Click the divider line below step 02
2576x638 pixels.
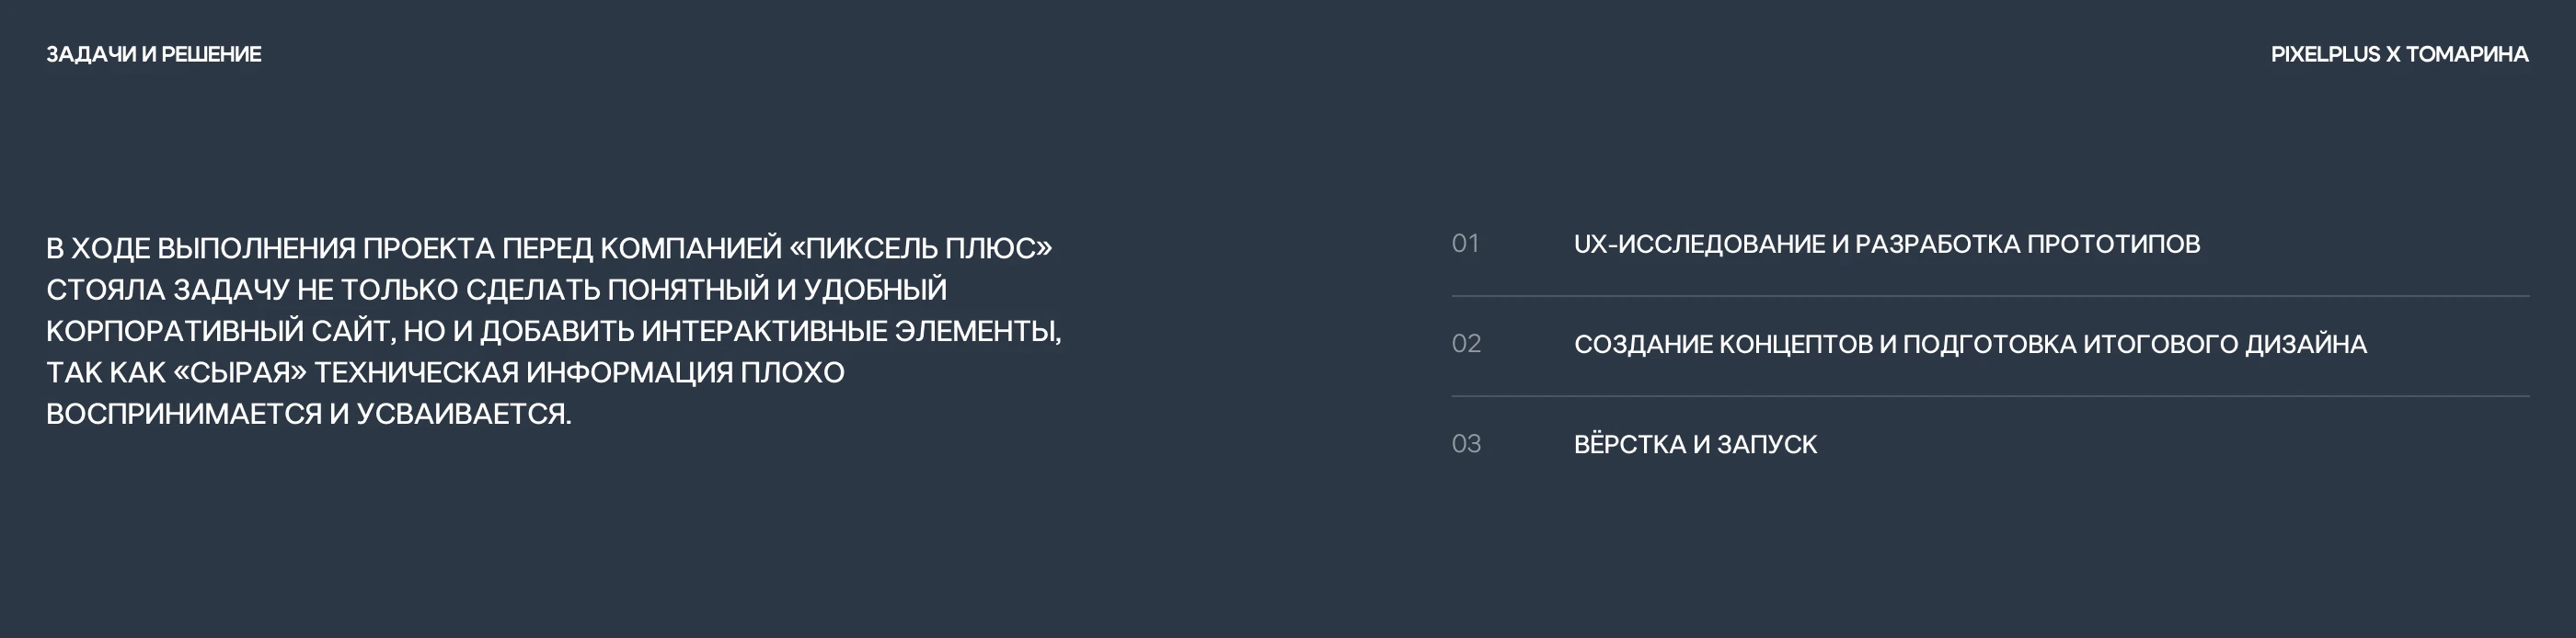pos(1990,396)
